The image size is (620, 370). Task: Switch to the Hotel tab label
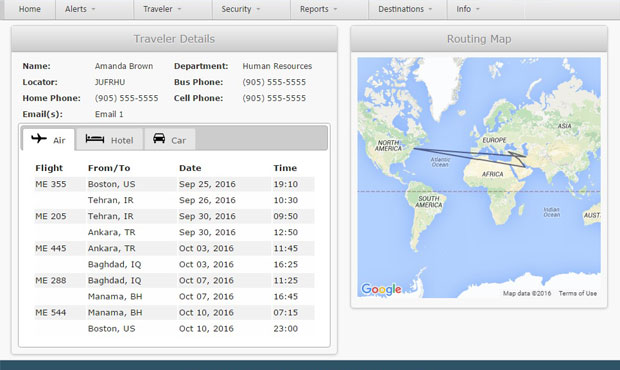click(122, 140)
